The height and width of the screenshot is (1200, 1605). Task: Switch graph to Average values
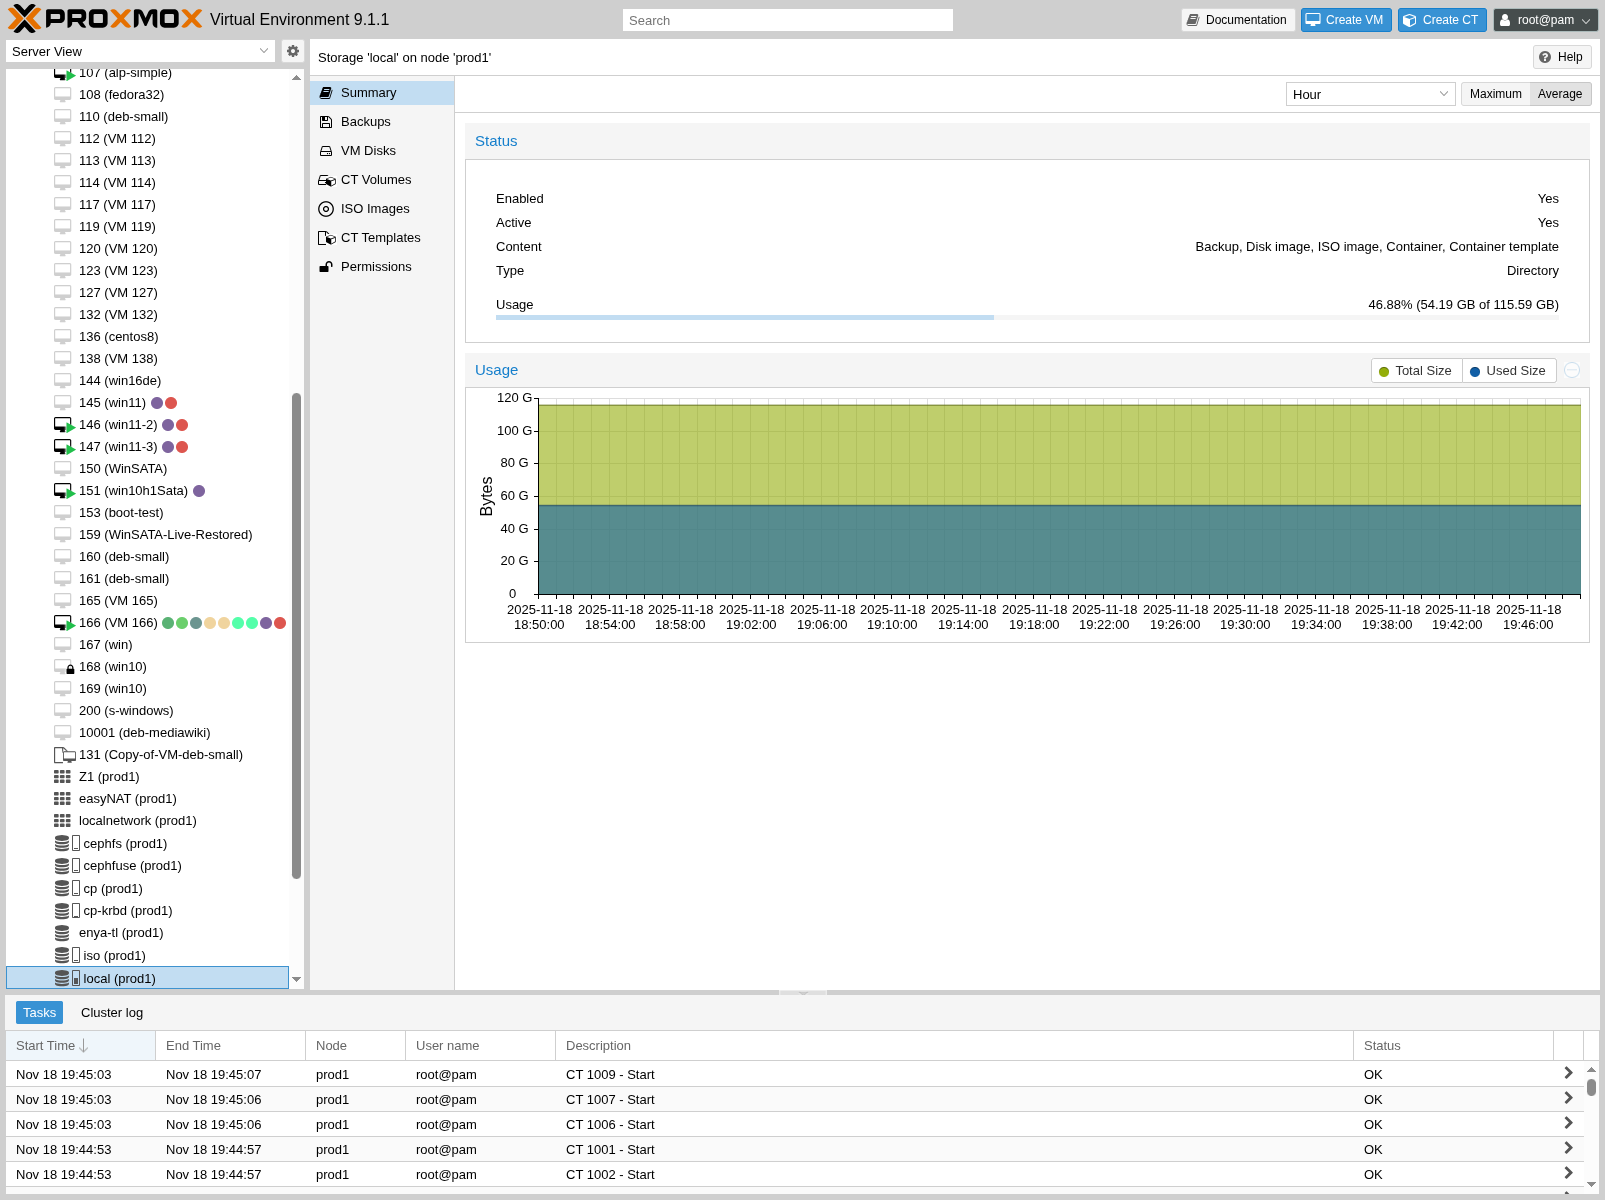point(1560,94)
